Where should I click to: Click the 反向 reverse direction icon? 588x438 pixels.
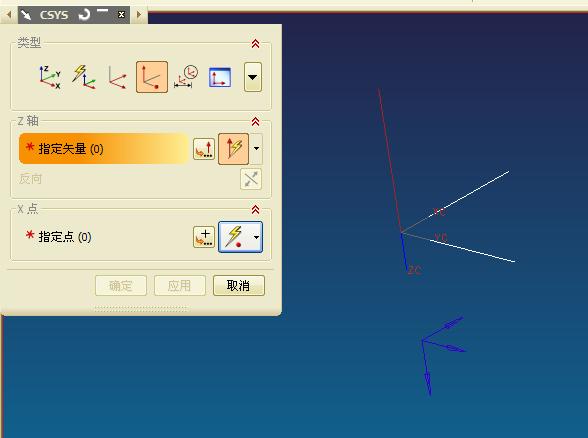pyautogui.click(x=251, y=179)
